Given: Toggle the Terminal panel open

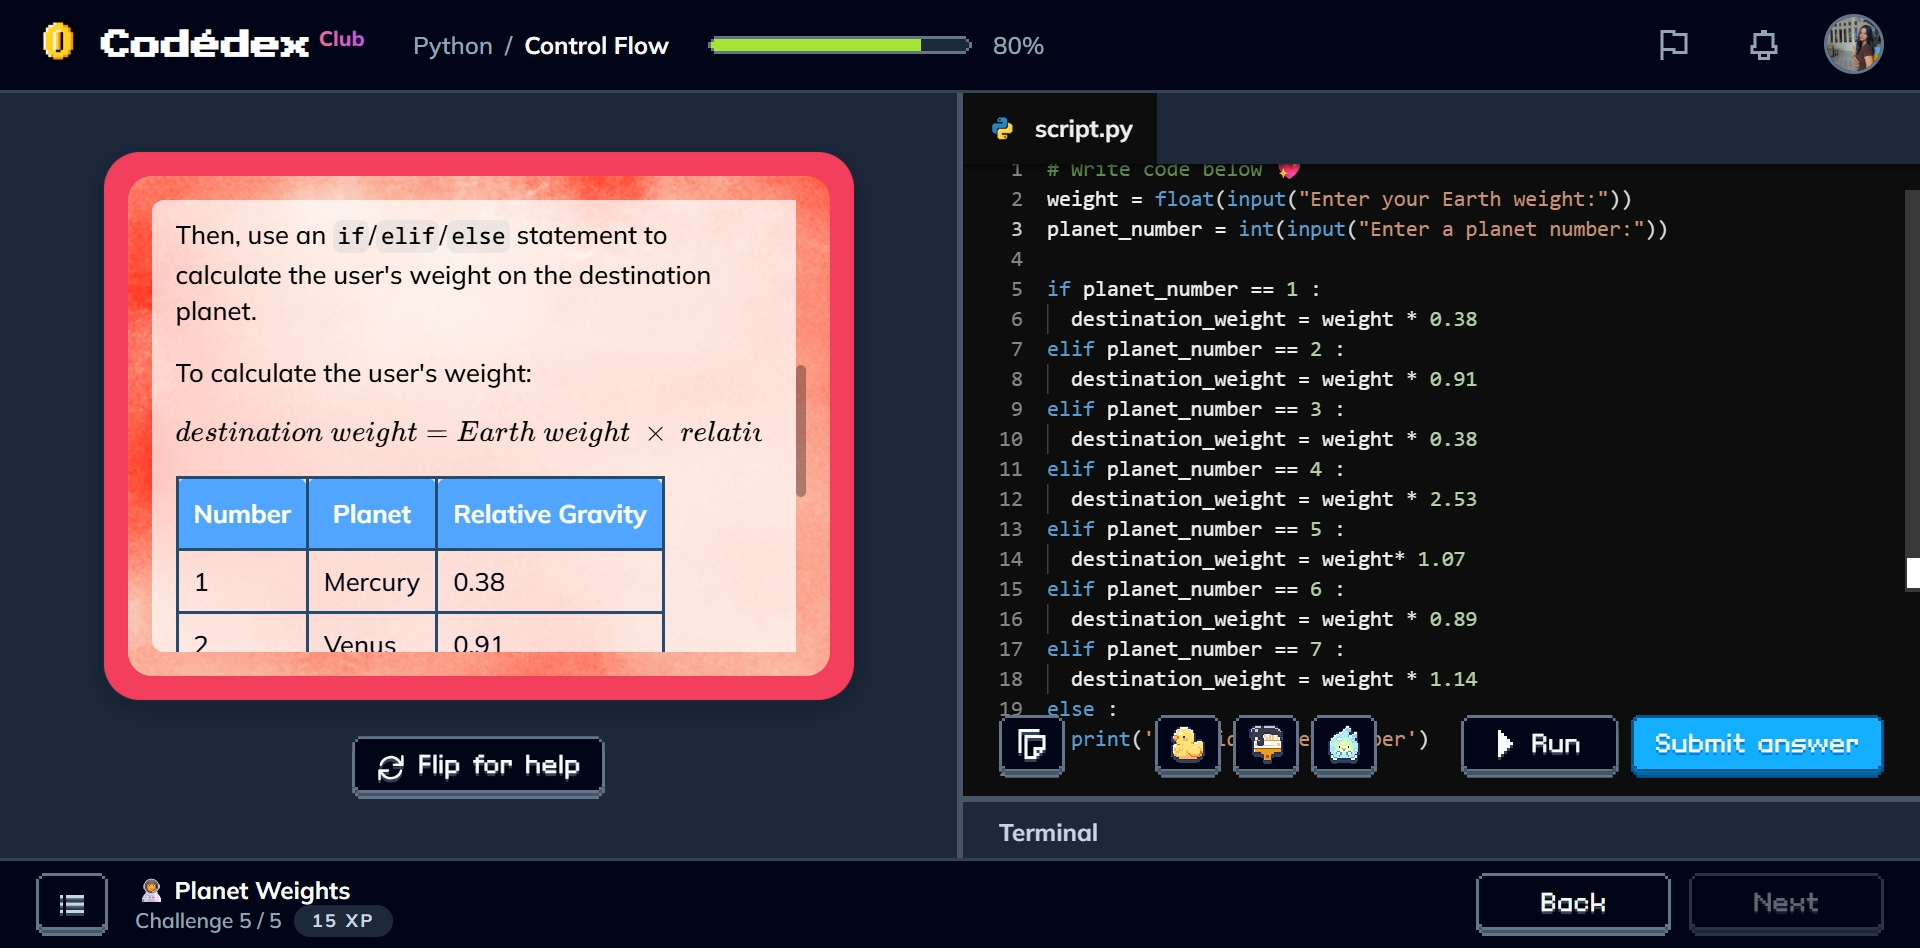Looking at the screenshot, I should point(1047,832).
